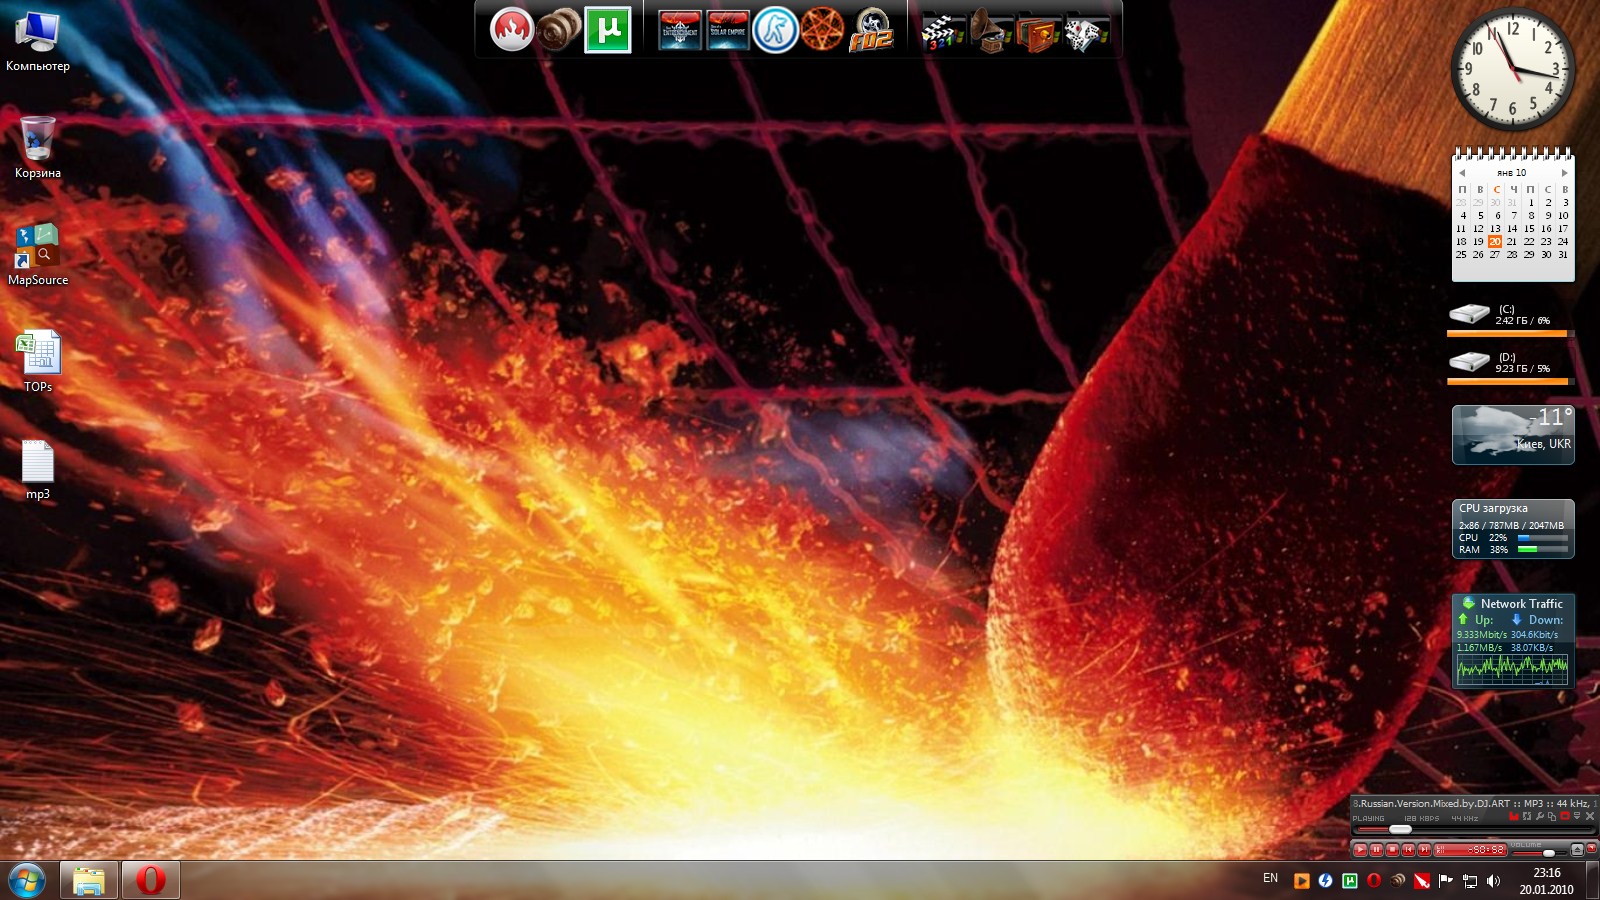Launch uTorrent from the top dock
This screenshot has width=1600, height=900.
coord(607,30)
